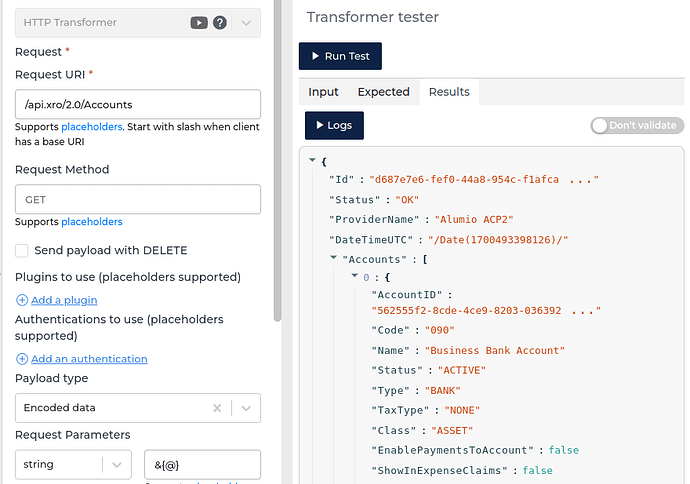
Task: Click the "OK" status value
Action: pyautogui.click(x=407, y=200)
